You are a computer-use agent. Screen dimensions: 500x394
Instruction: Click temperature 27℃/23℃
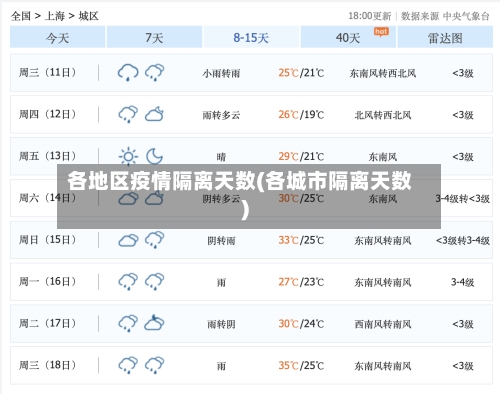click(301, 282)
